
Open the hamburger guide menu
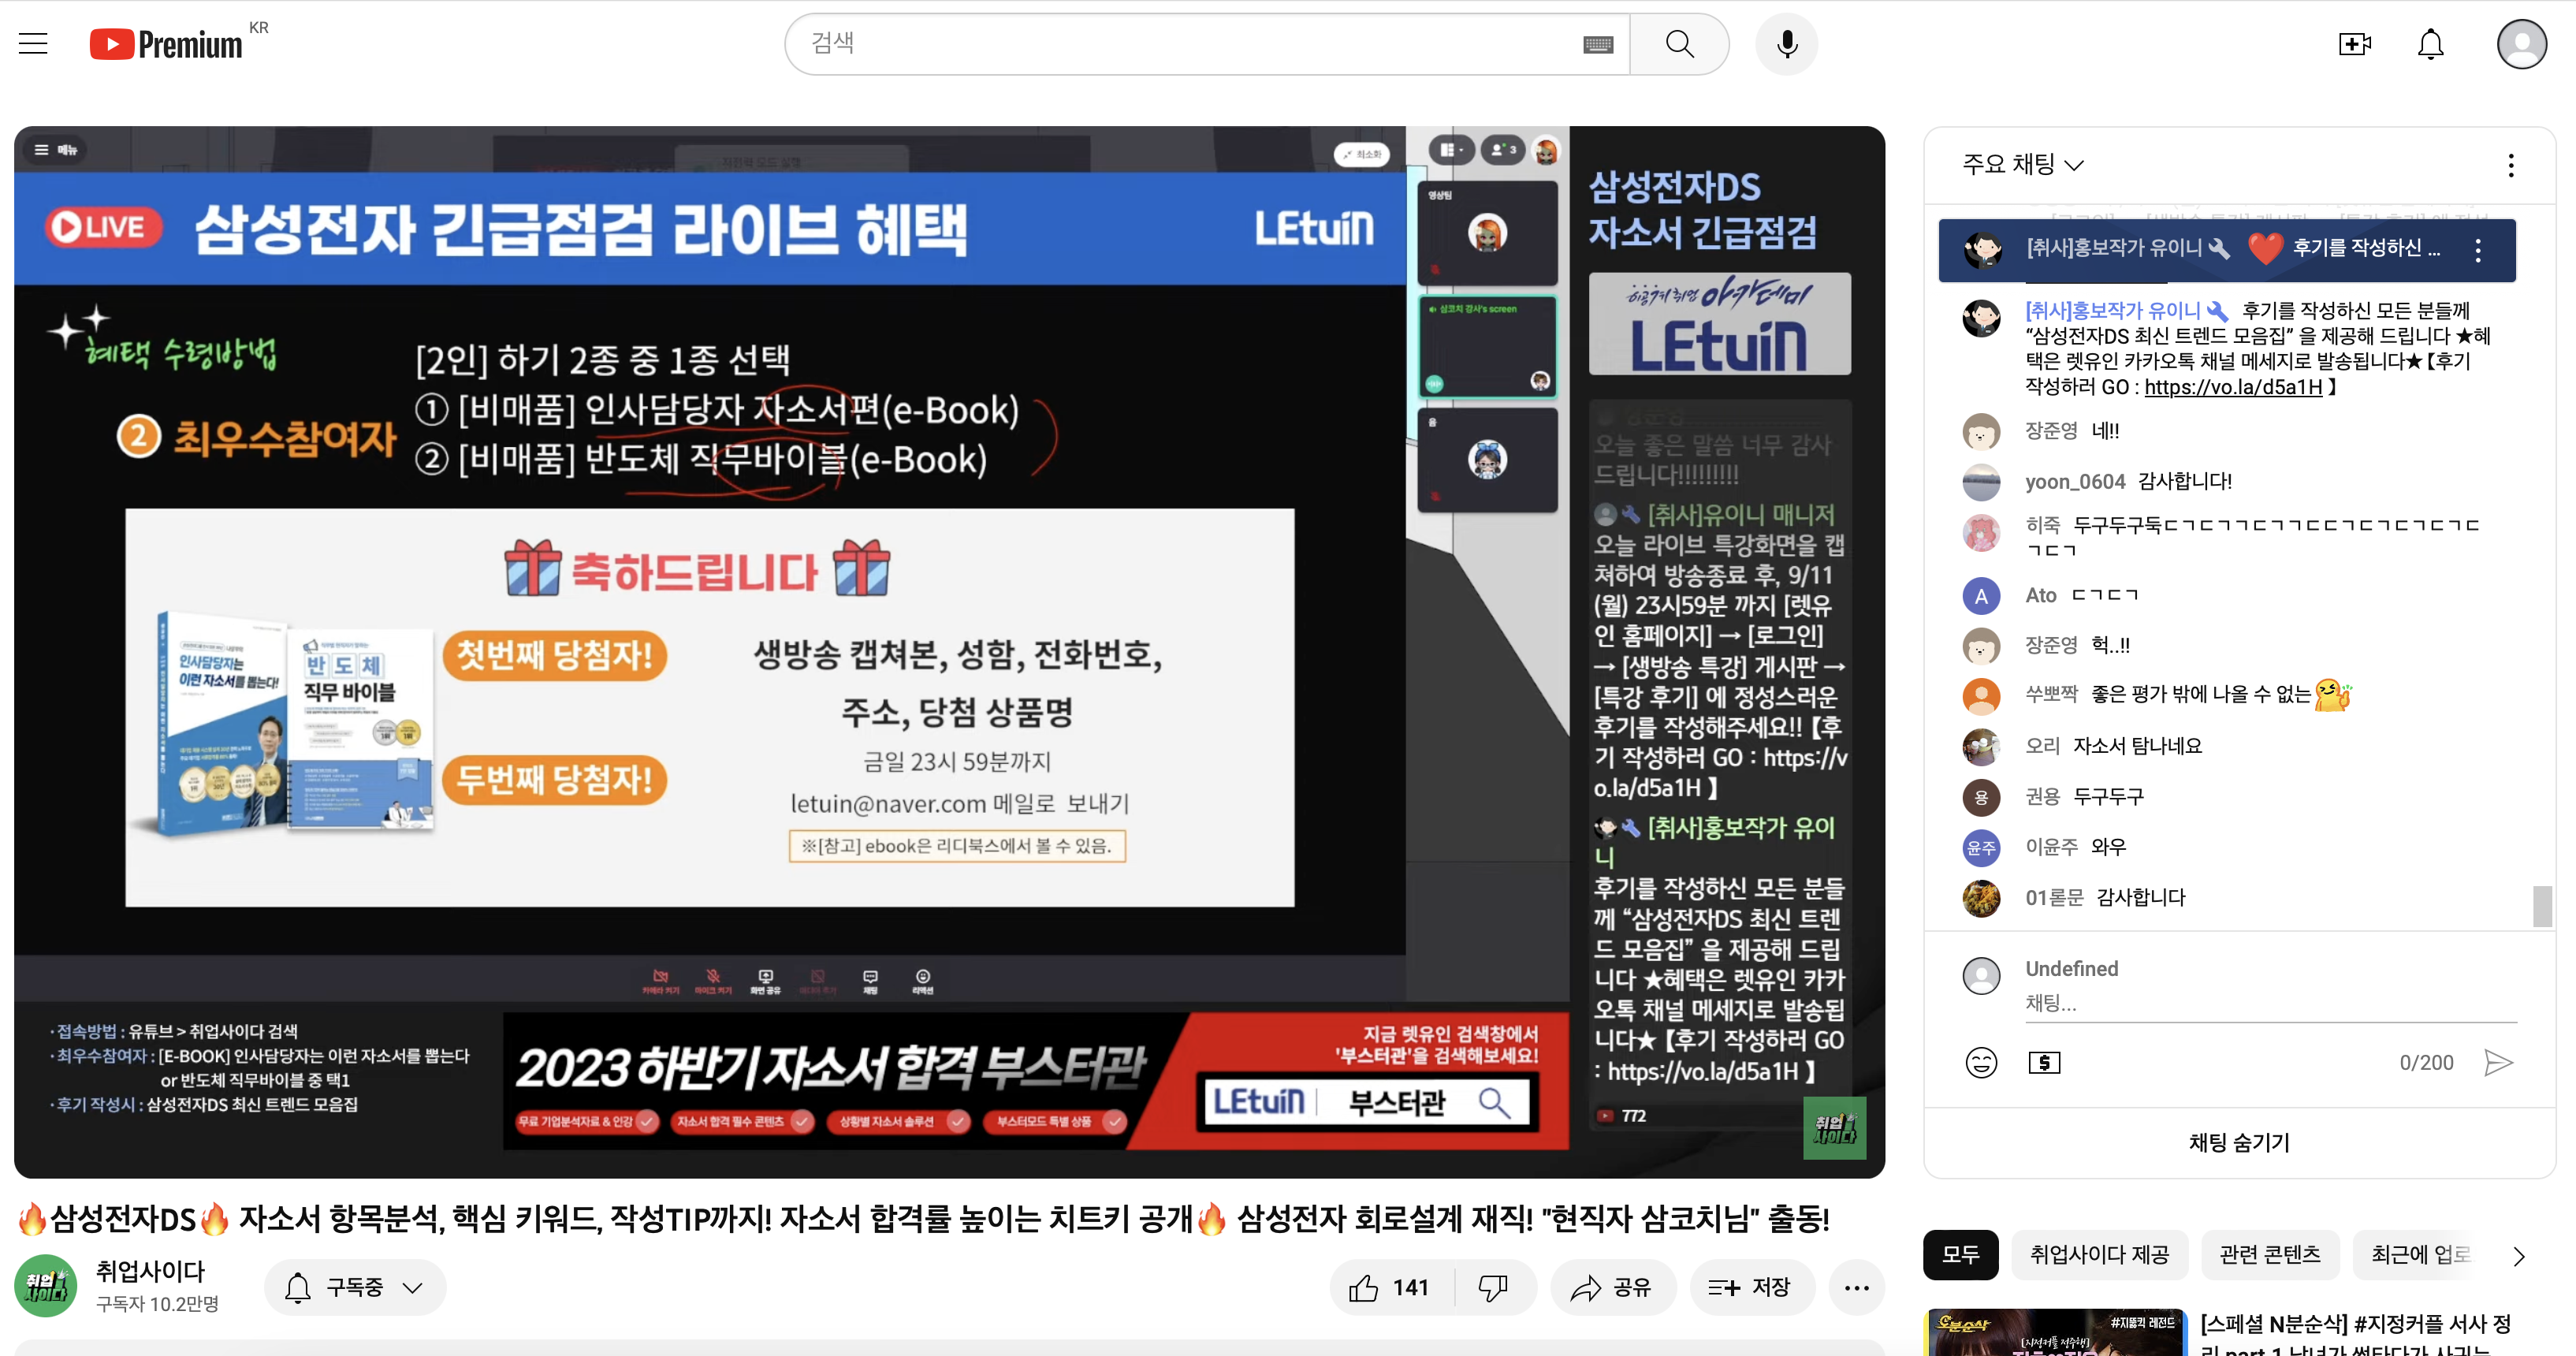point(33,44)
